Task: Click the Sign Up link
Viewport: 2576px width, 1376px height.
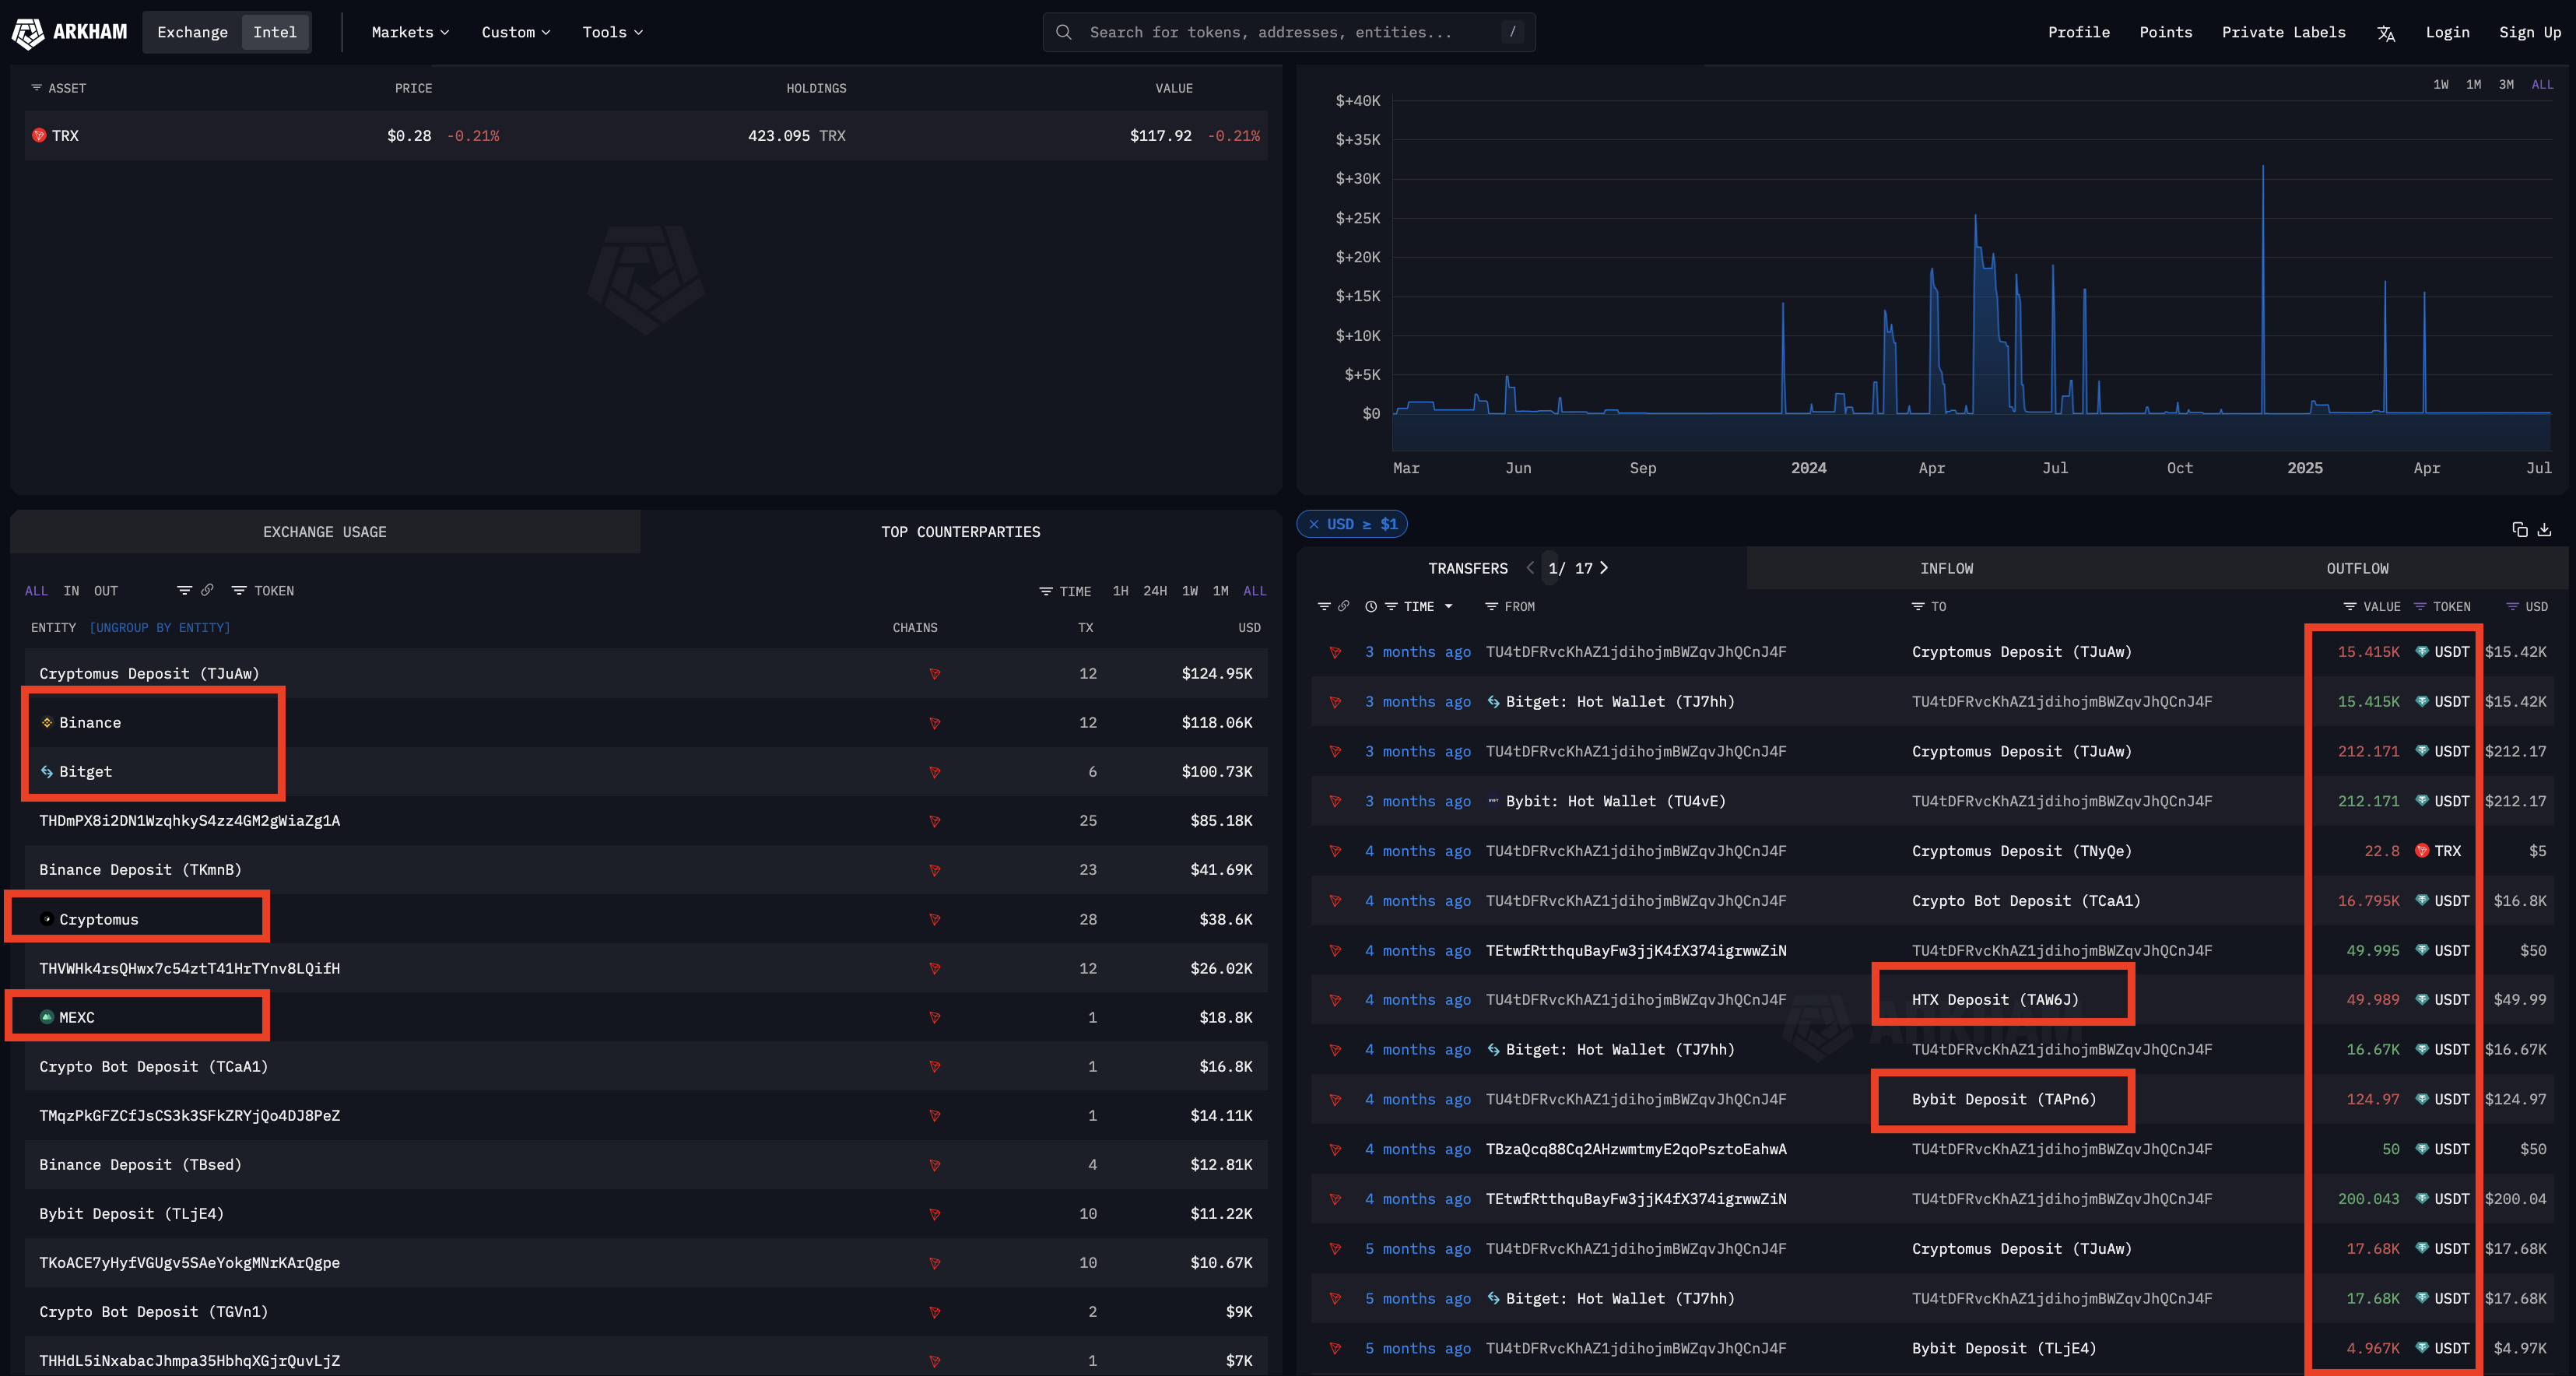Action: pyautogui.click(x=2530, y=32)
